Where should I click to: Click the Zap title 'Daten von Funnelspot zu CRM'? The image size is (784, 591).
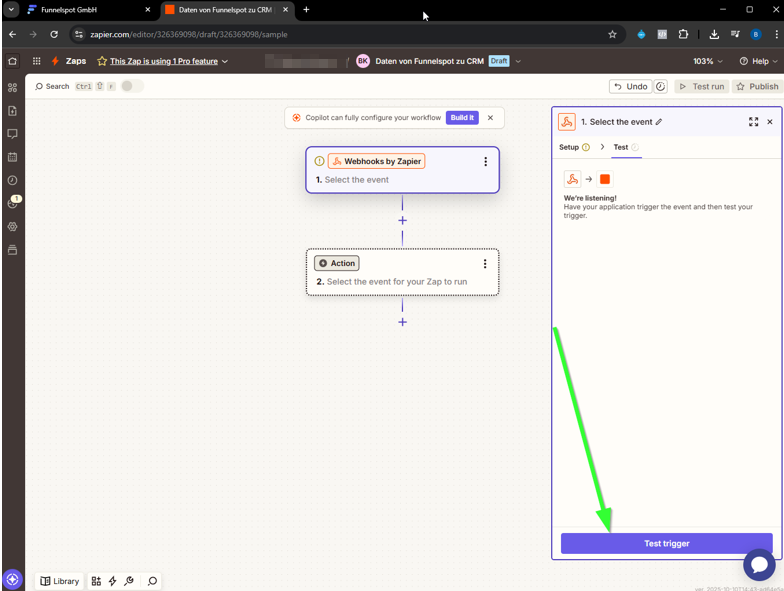click(430, 61)
